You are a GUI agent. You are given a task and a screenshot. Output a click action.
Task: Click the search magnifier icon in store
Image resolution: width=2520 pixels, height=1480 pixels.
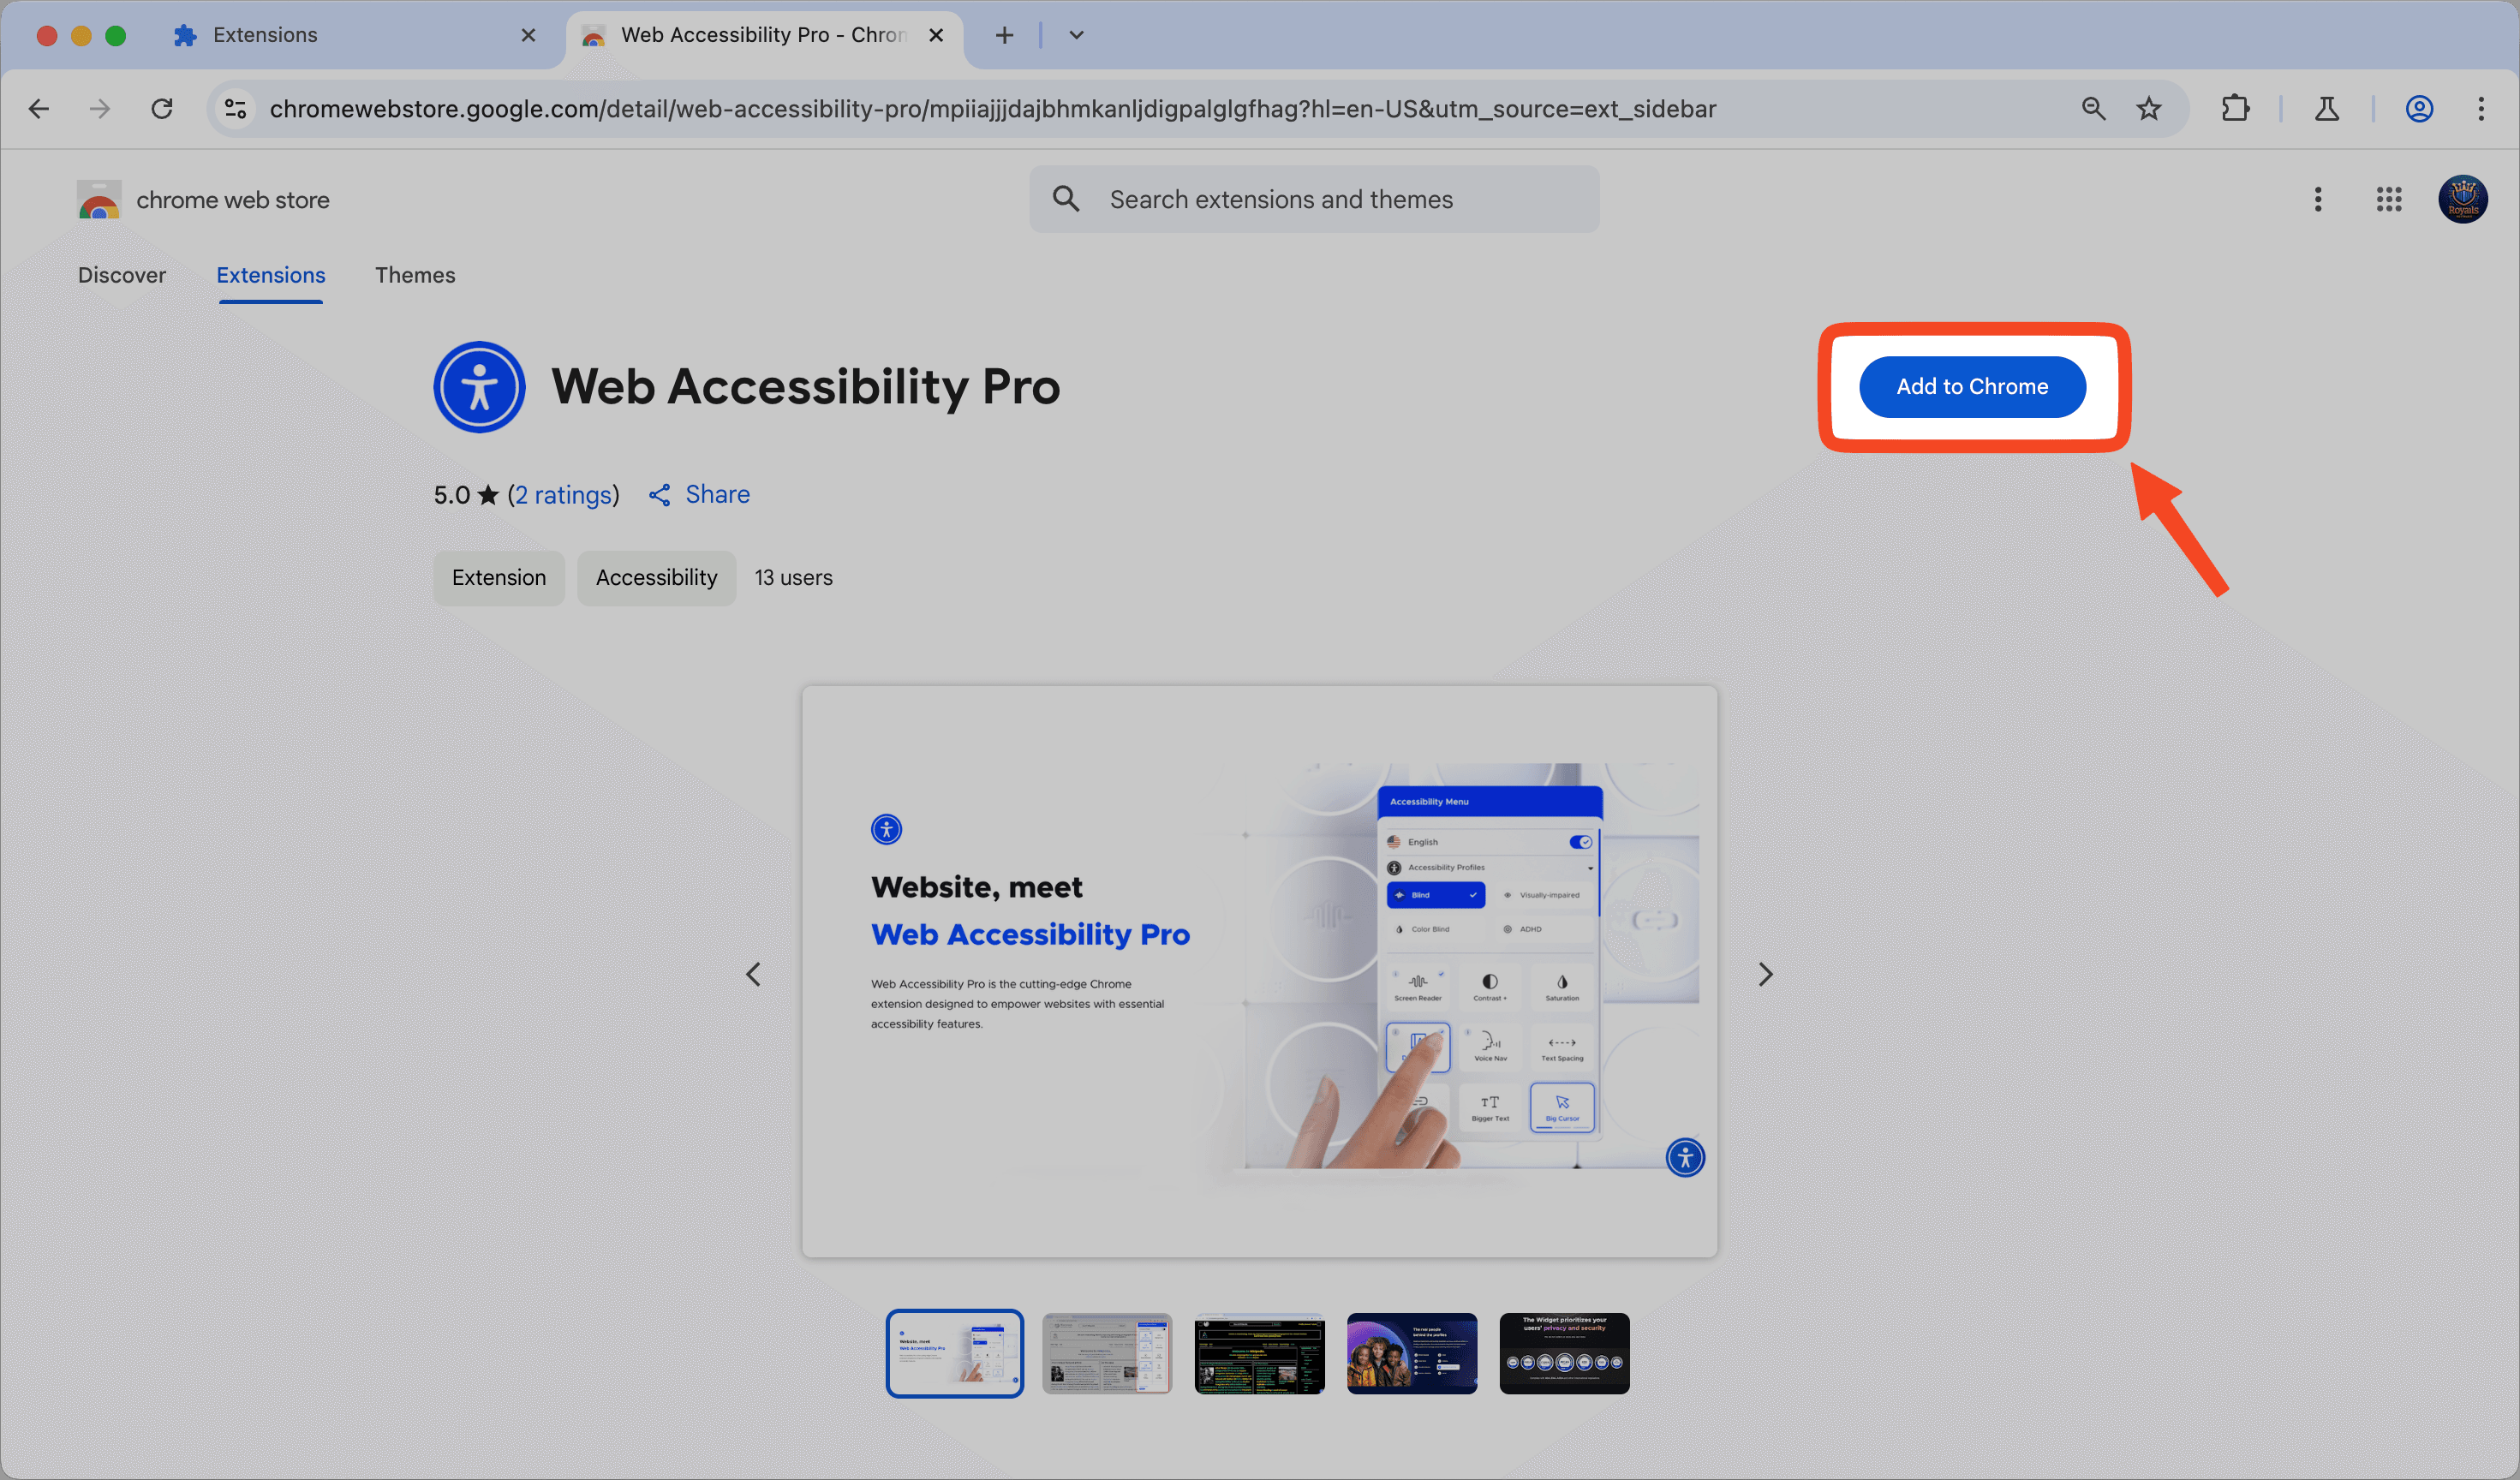click(x=1066, y=199)
